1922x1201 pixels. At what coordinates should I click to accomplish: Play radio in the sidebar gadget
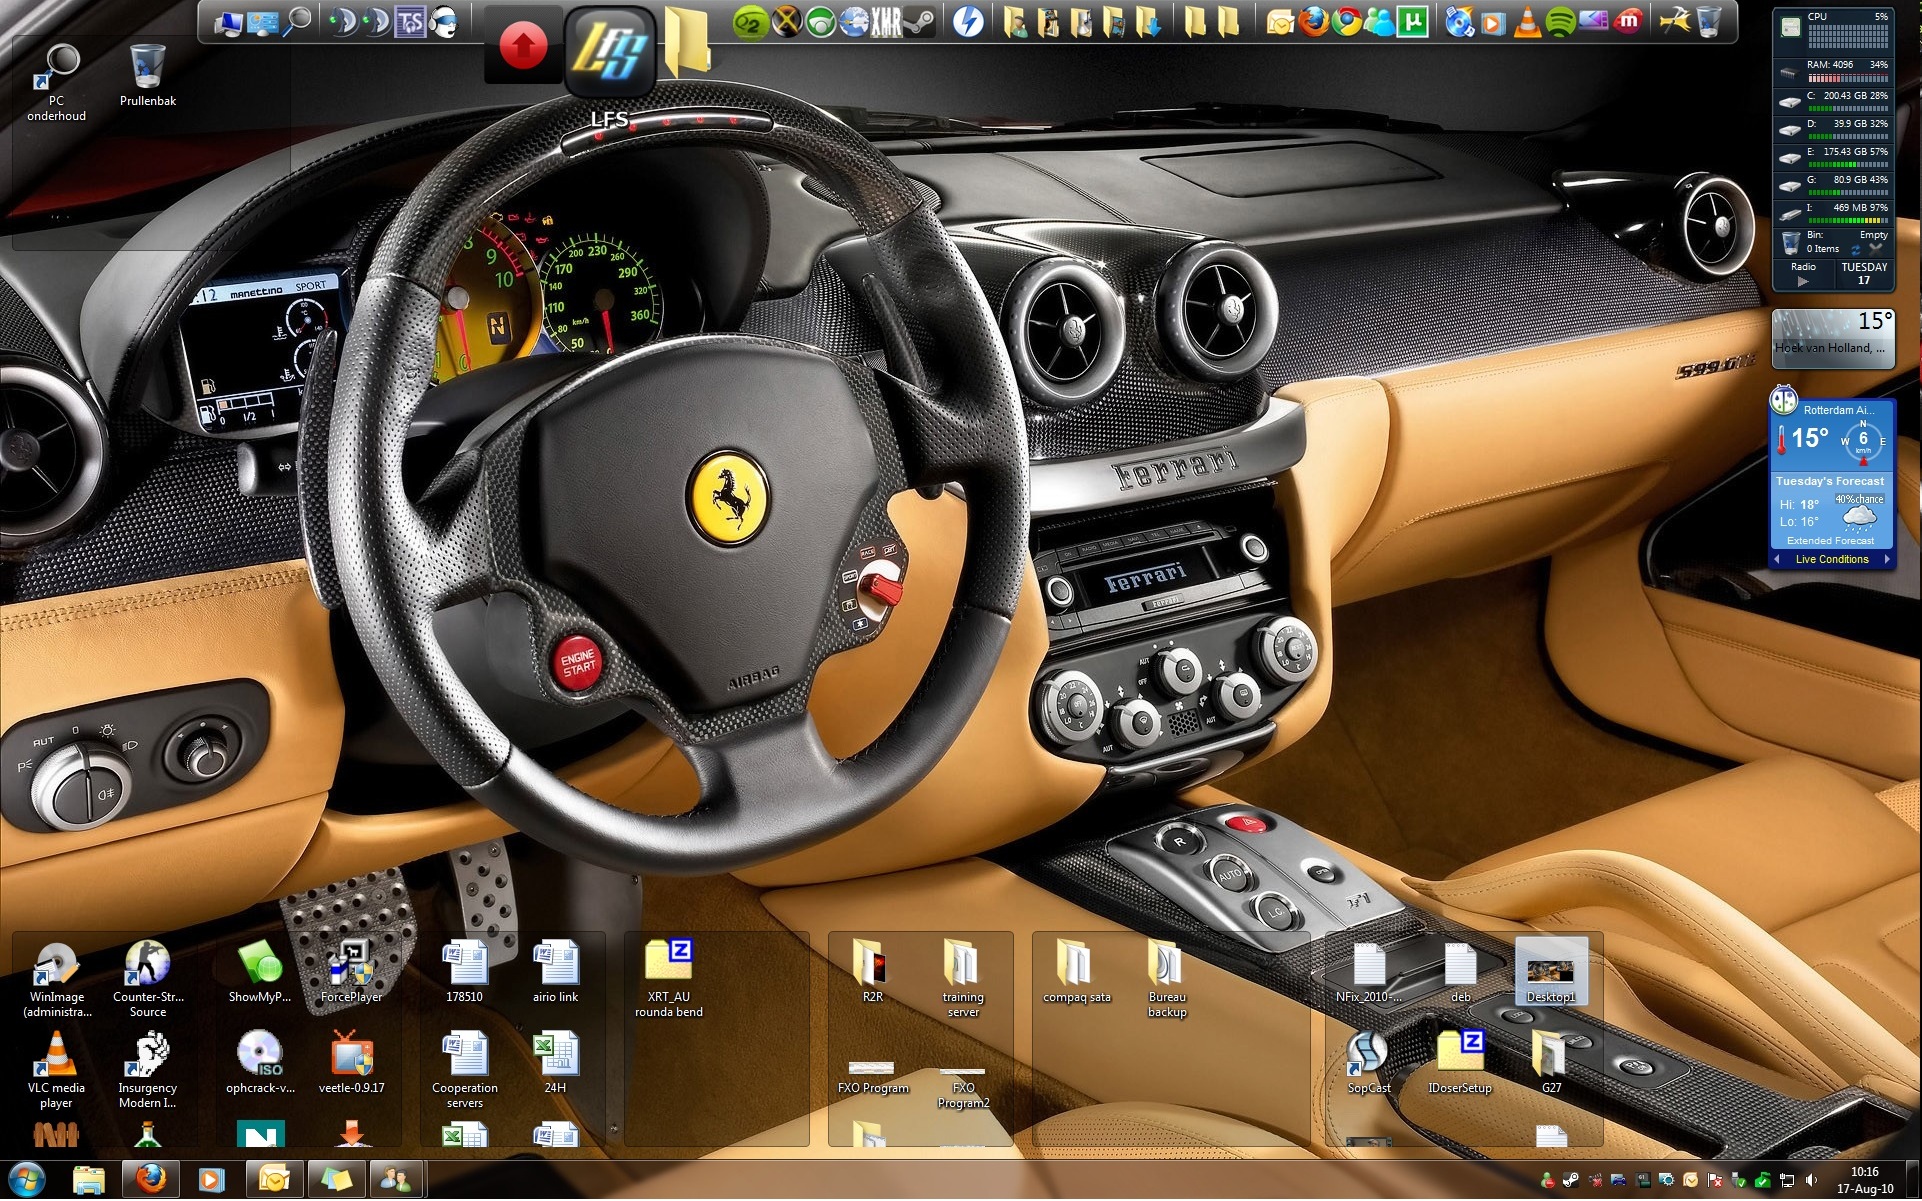[x=1802, y=282]
